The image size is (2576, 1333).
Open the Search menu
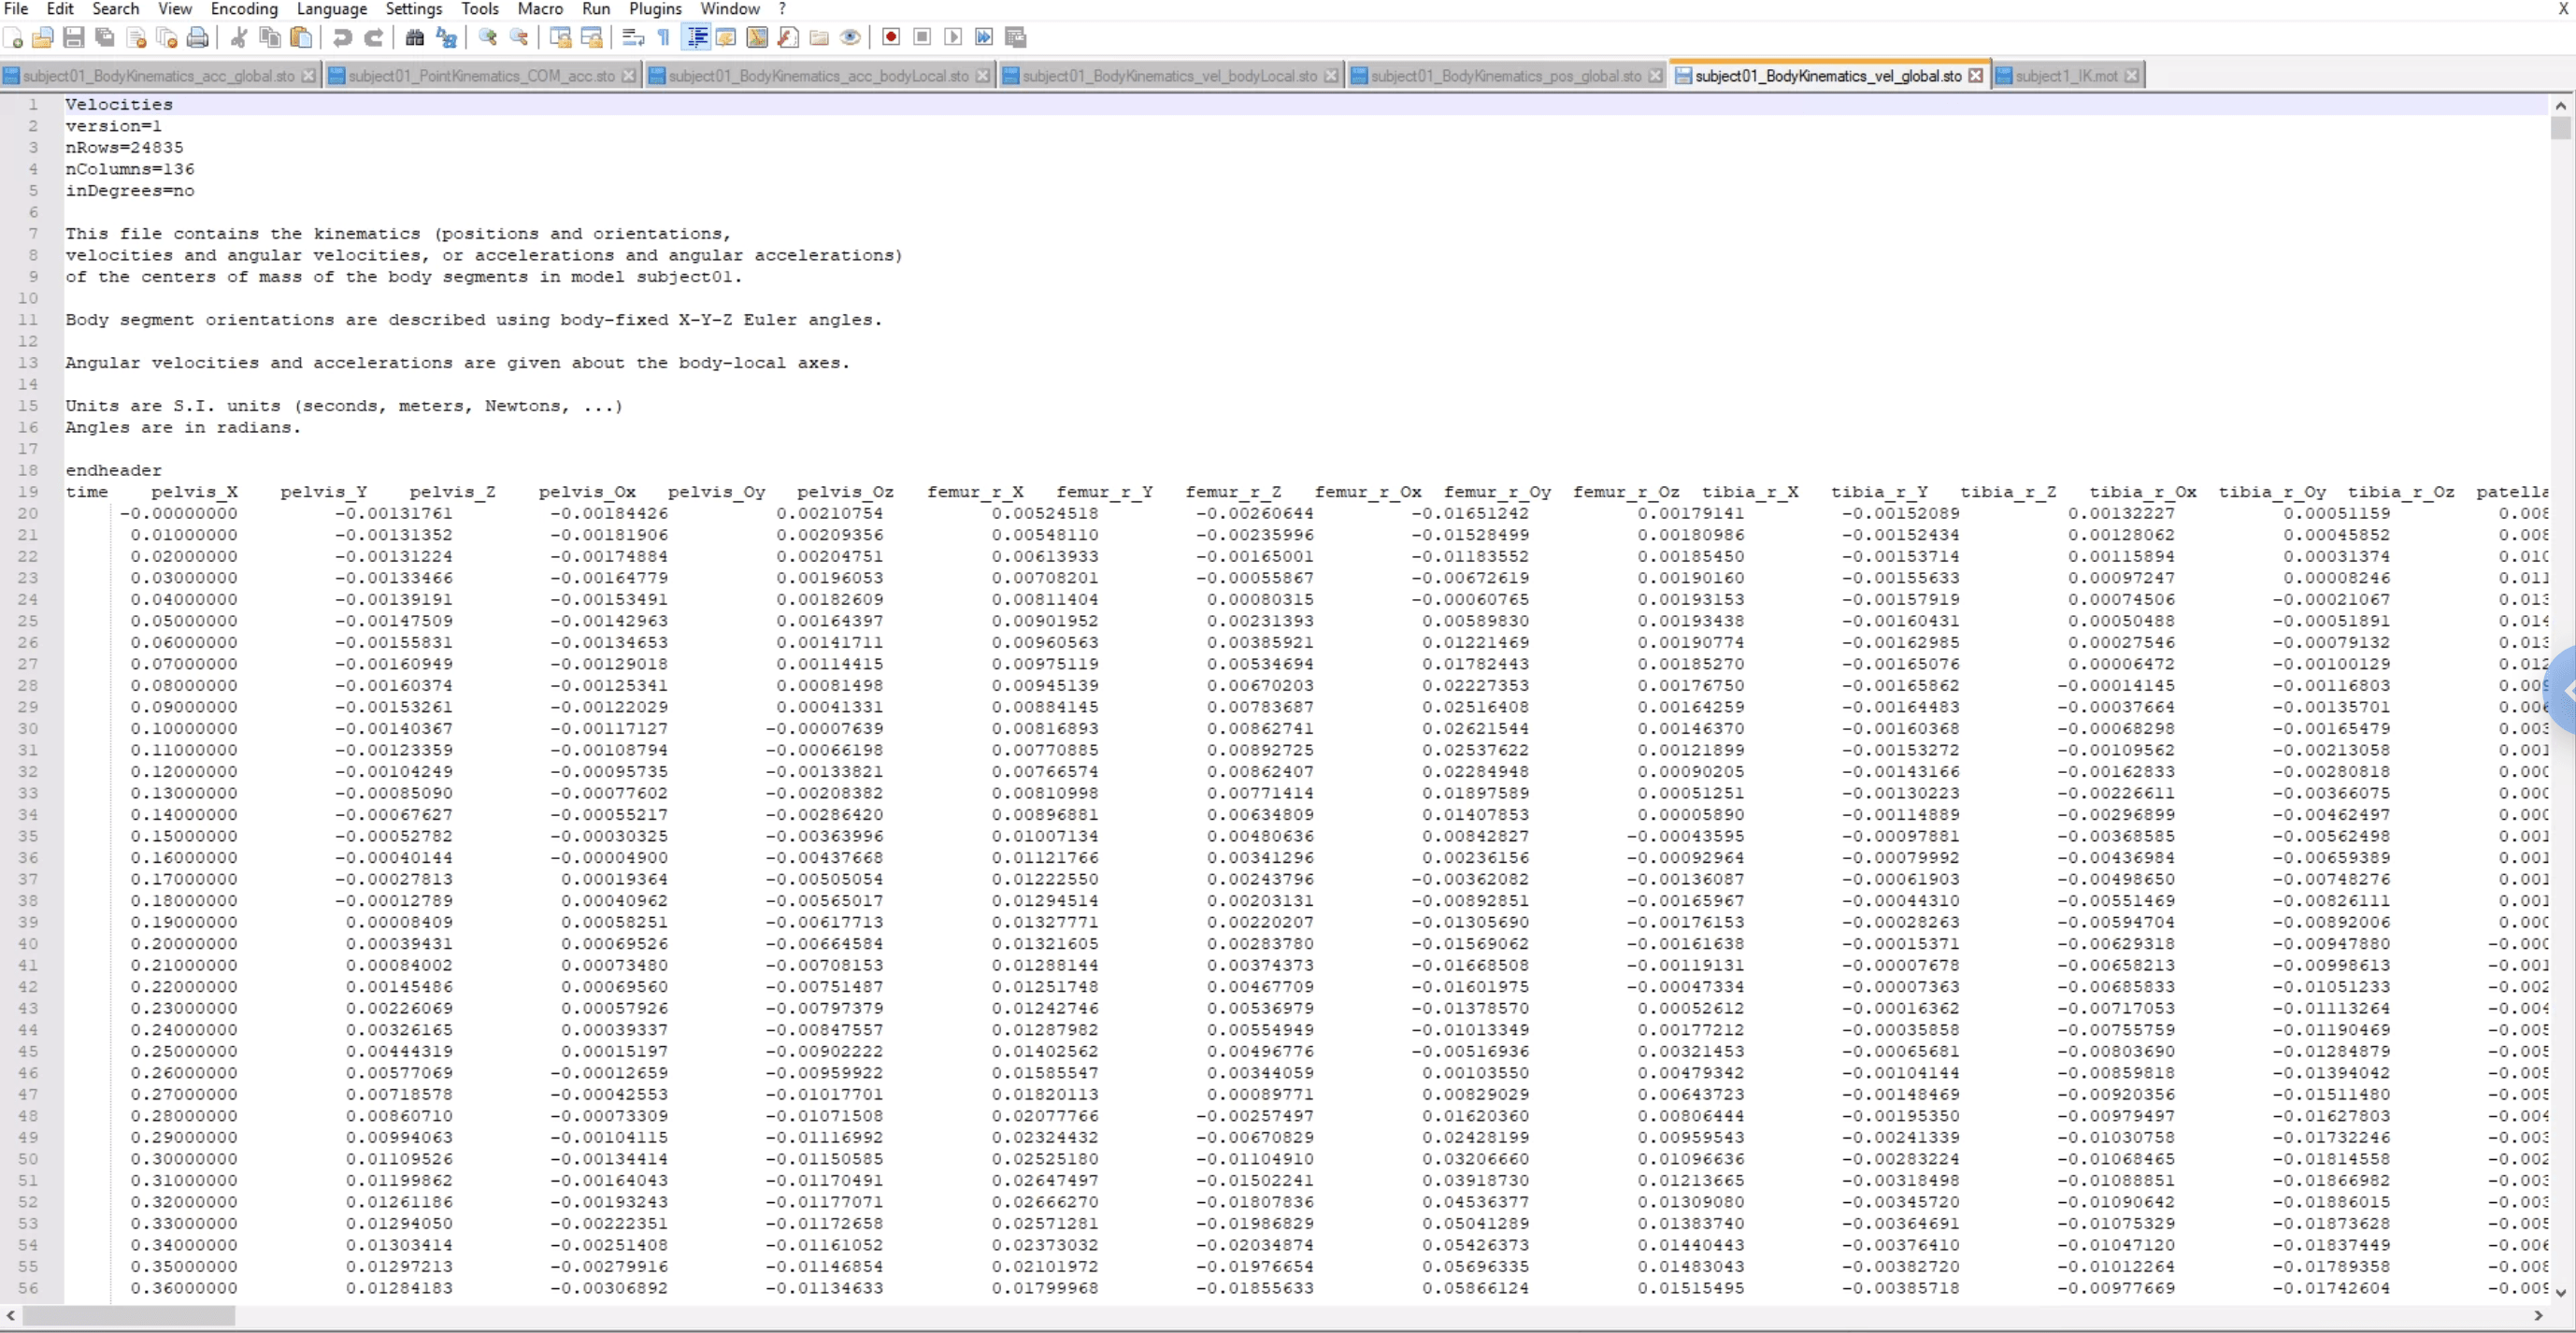[116, 9]
